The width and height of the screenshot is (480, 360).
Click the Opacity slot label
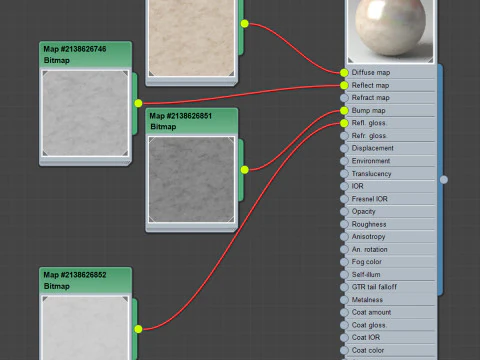[x=363, y=212]
